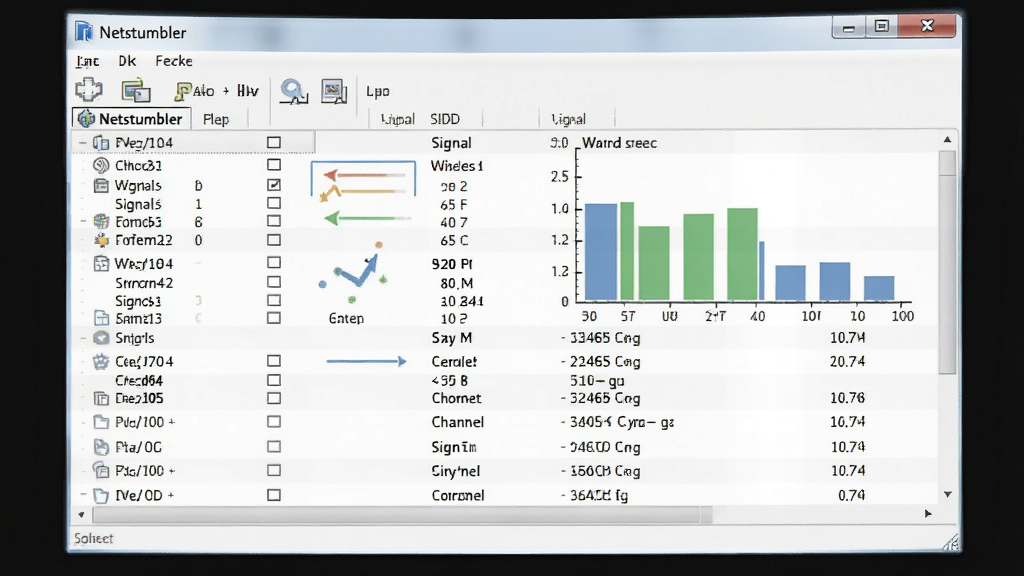Screen dimensions: 1024x576
Task: Click the Netstumbler app icon in title bar
Action: (x=84, y=32)
